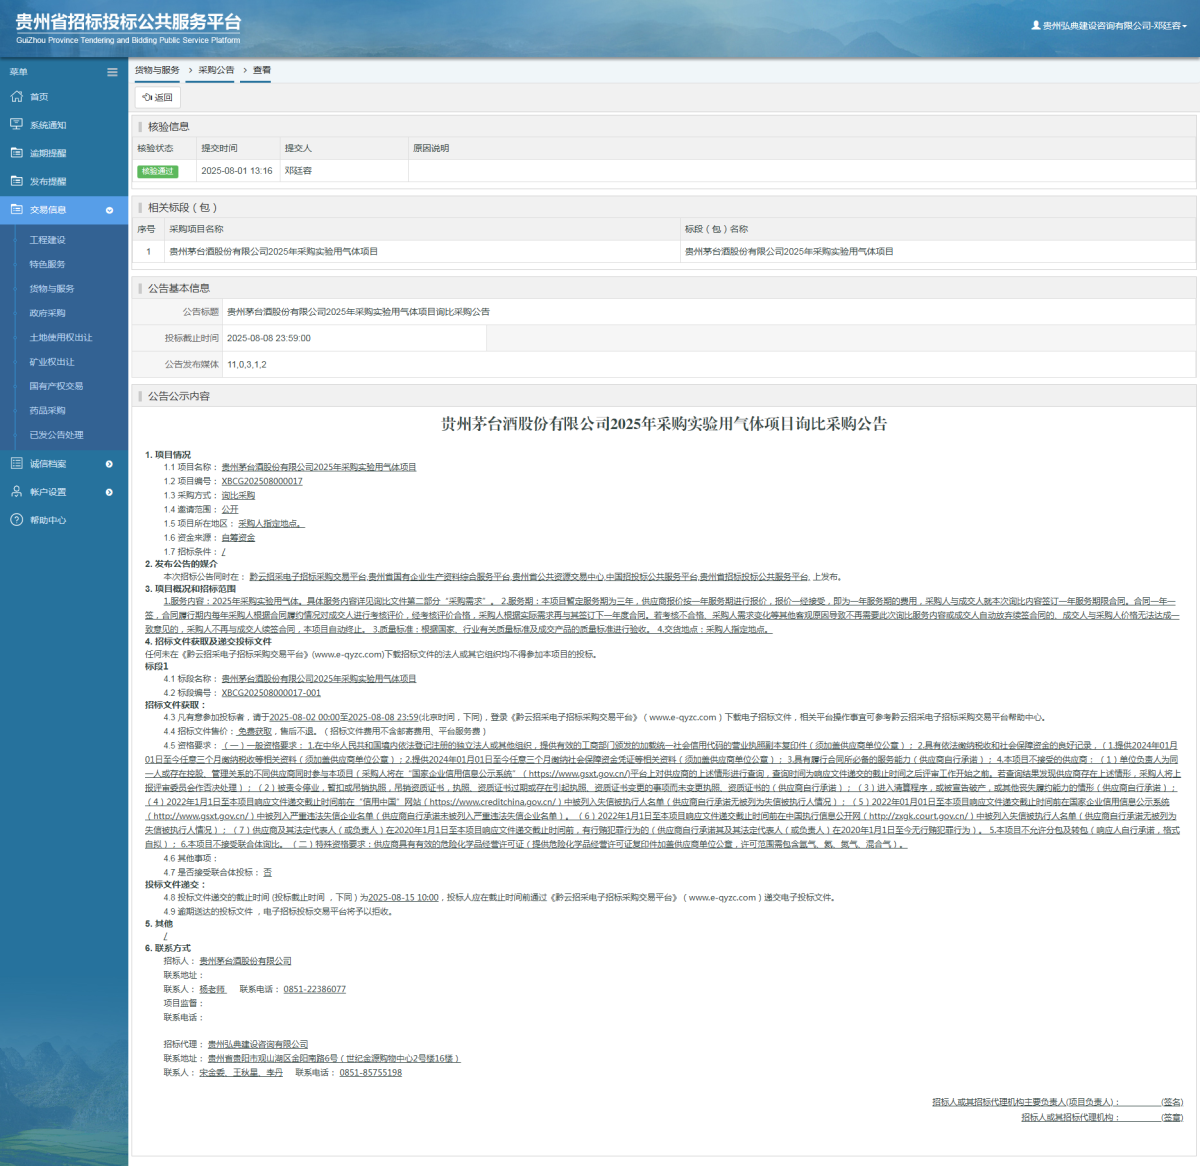Click the 发布提醒 folder icon
Viewport: 1200px width, 1166px height.
click(x=16, y=181)
